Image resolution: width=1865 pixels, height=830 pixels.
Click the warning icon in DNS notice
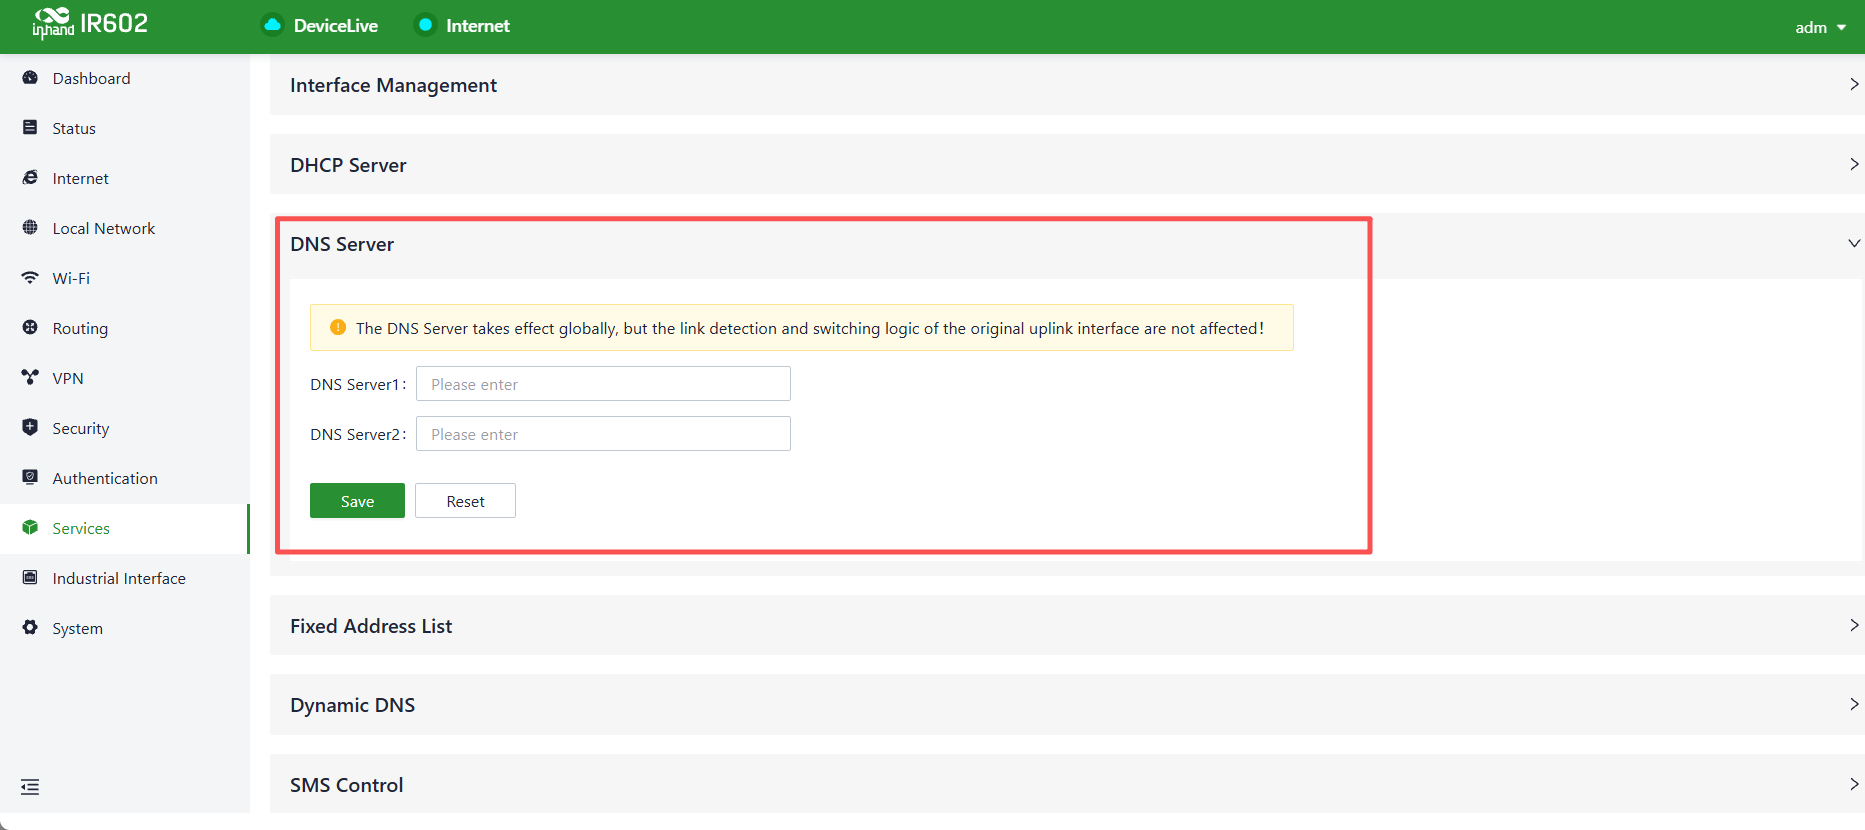click(338, 328)
